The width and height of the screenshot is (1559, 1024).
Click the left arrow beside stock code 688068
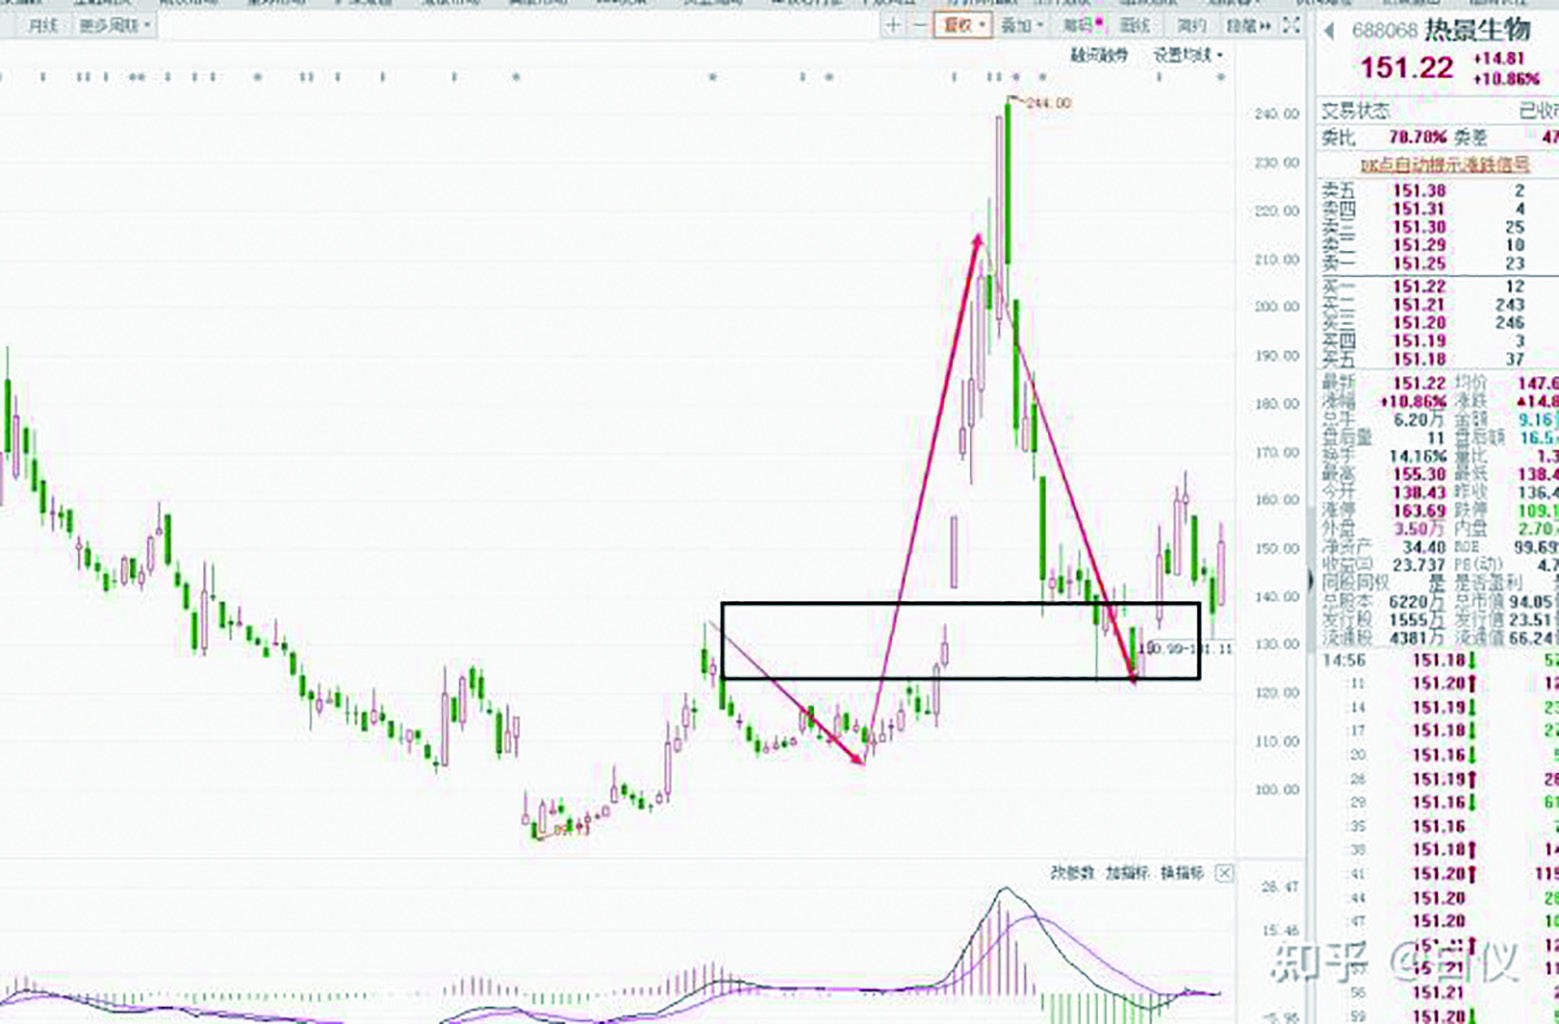(1329, 31)
